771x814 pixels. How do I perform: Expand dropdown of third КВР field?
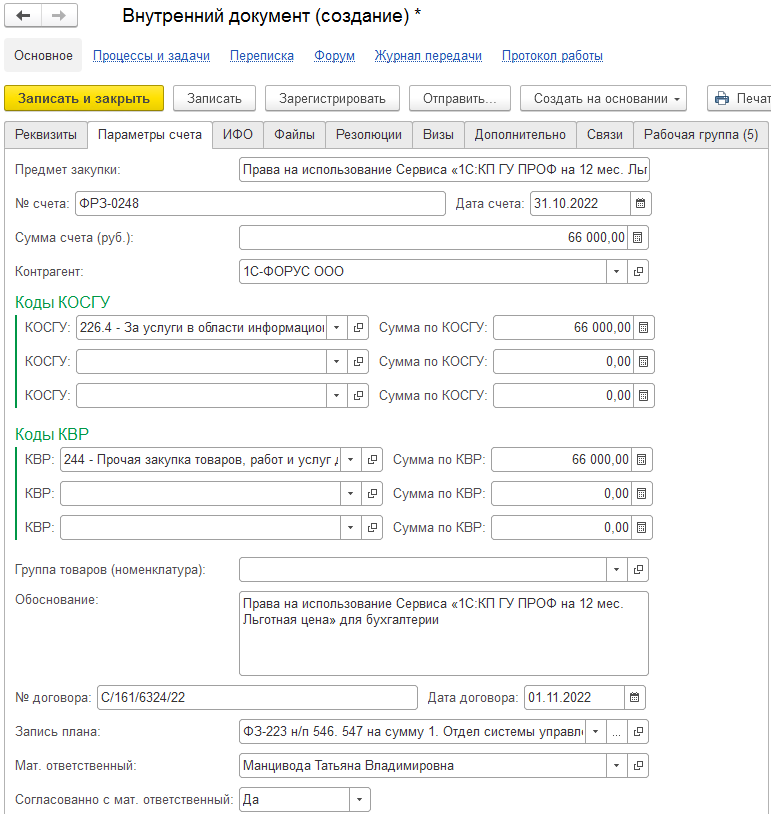coord(350,527)
